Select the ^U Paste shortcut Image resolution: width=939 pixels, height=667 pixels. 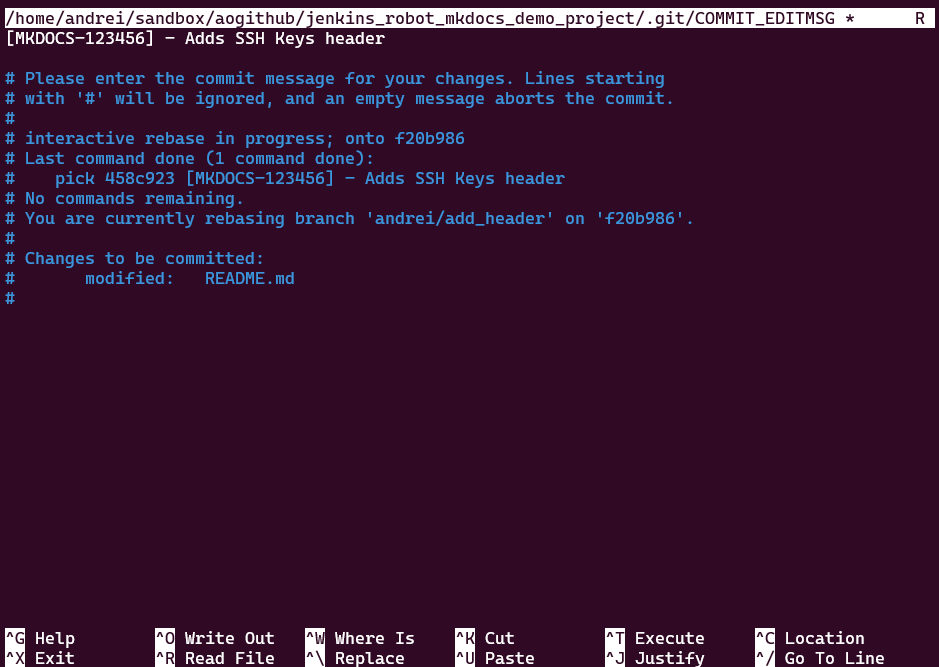pos(495,658)
